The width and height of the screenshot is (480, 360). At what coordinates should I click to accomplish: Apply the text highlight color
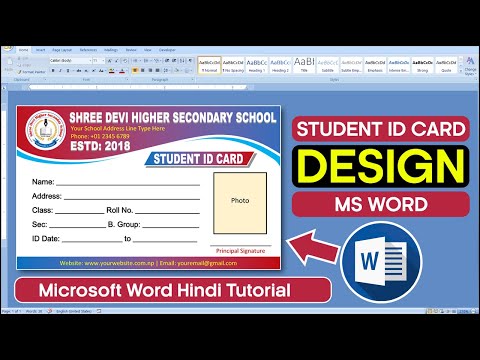(112, 71)
